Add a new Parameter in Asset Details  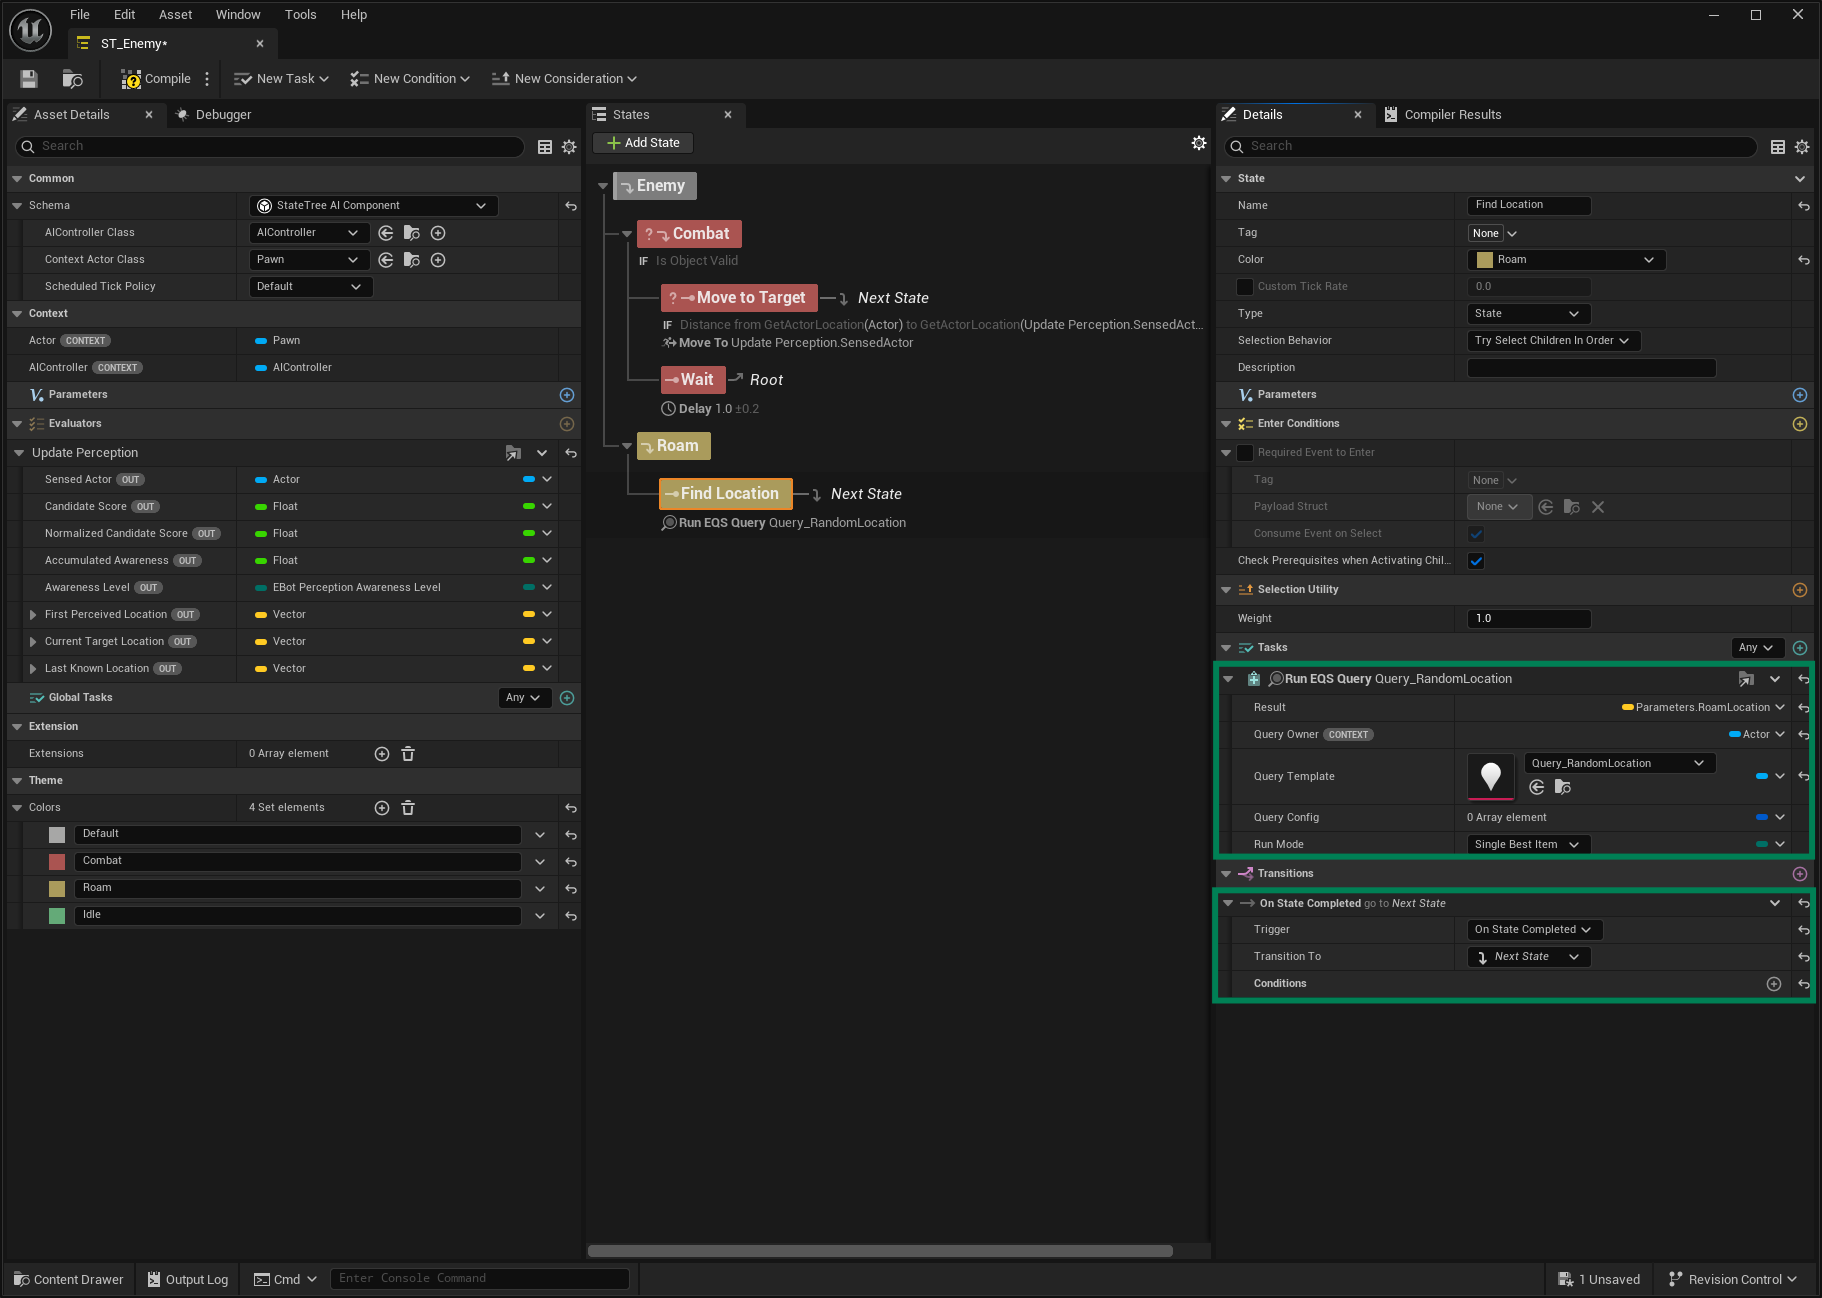(567, 395)
